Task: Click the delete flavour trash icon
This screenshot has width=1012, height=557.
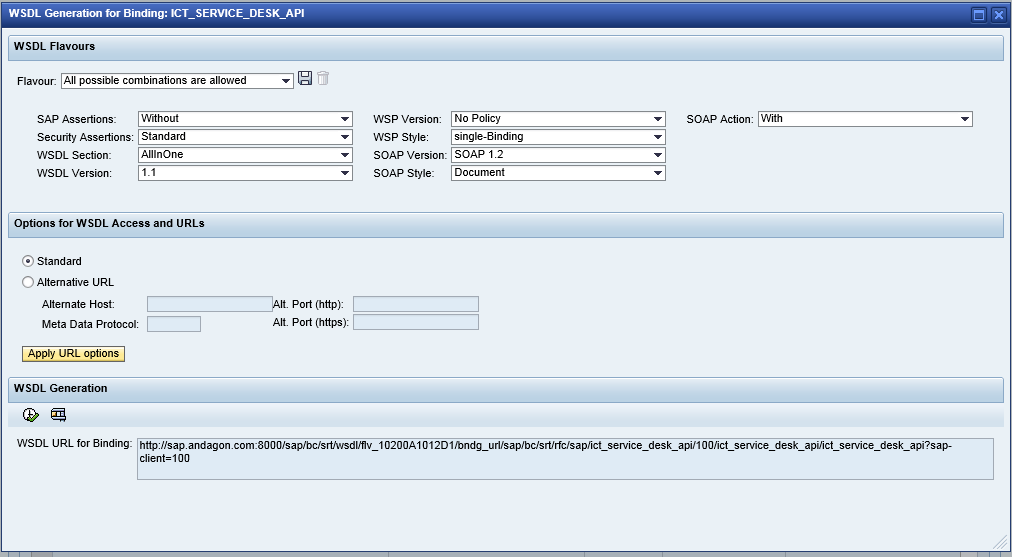Action: tap(323, 79)
